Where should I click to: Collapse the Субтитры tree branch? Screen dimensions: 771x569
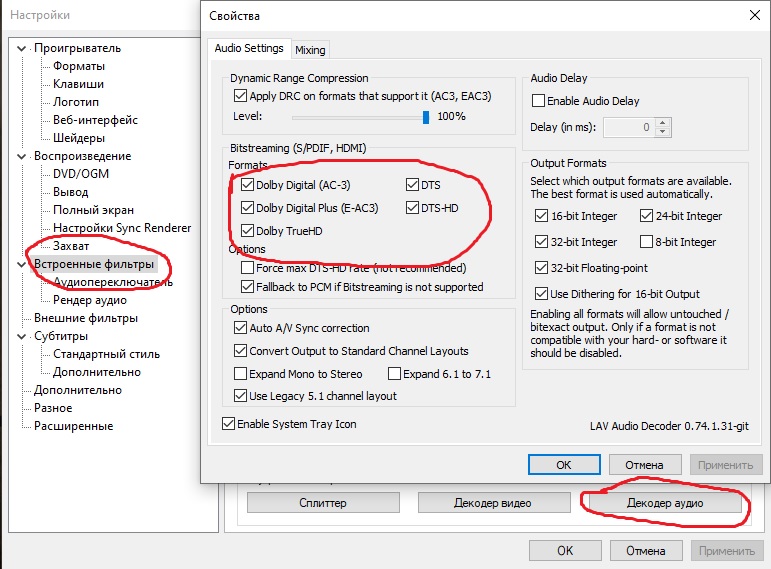tap(22, 336)
